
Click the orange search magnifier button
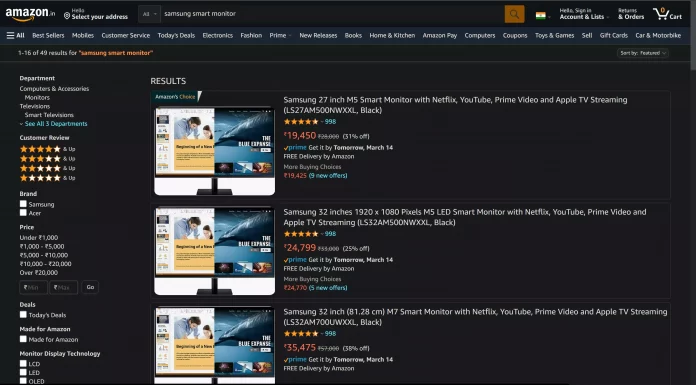[x=514, y=14]
